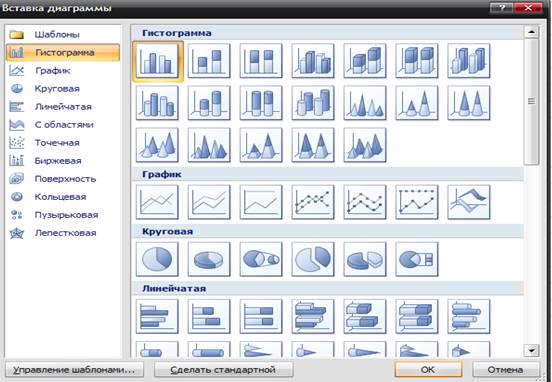Pick the 100% stacked line chart
The height and width of the screenshot is (382, 552).
coord(261,202)
